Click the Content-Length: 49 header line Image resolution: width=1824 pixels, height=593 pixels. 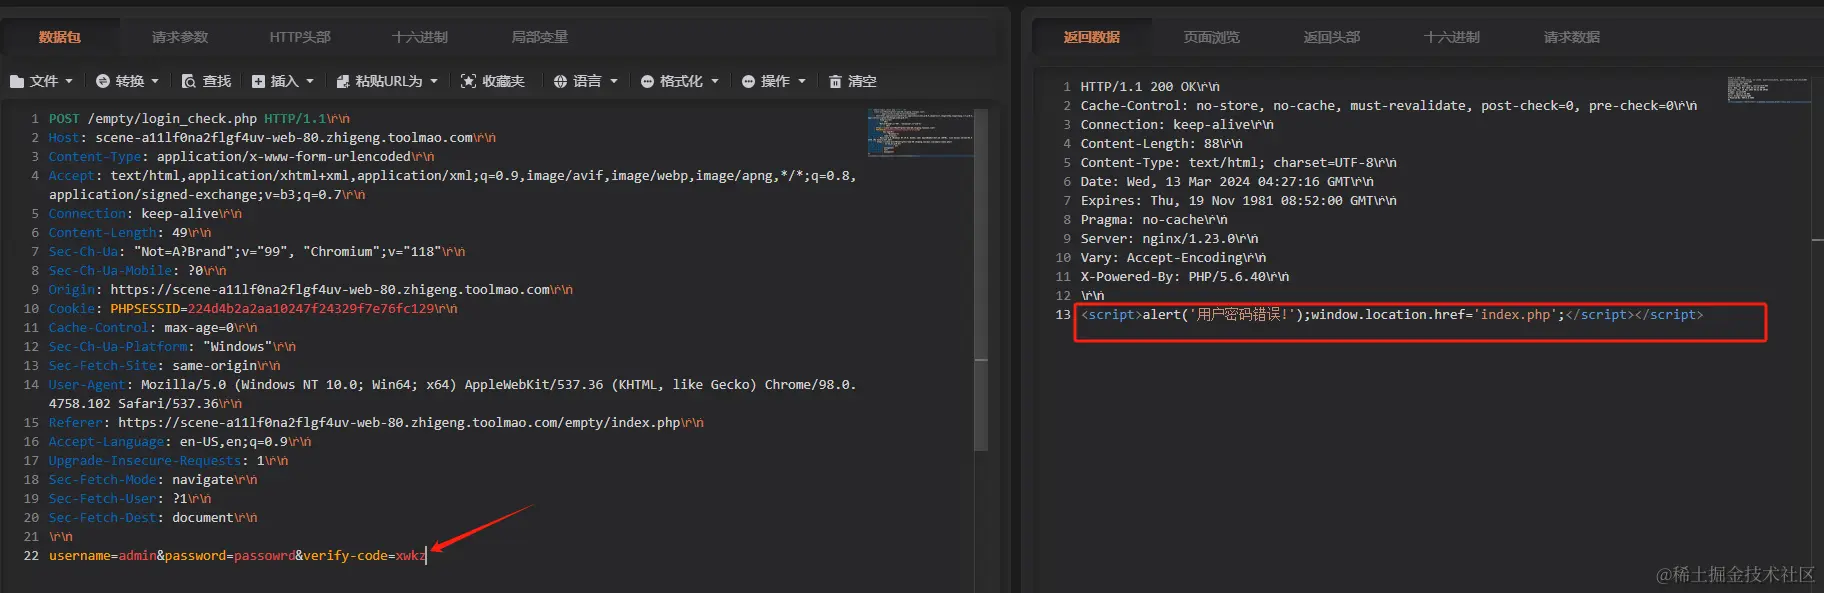(130, 232)
